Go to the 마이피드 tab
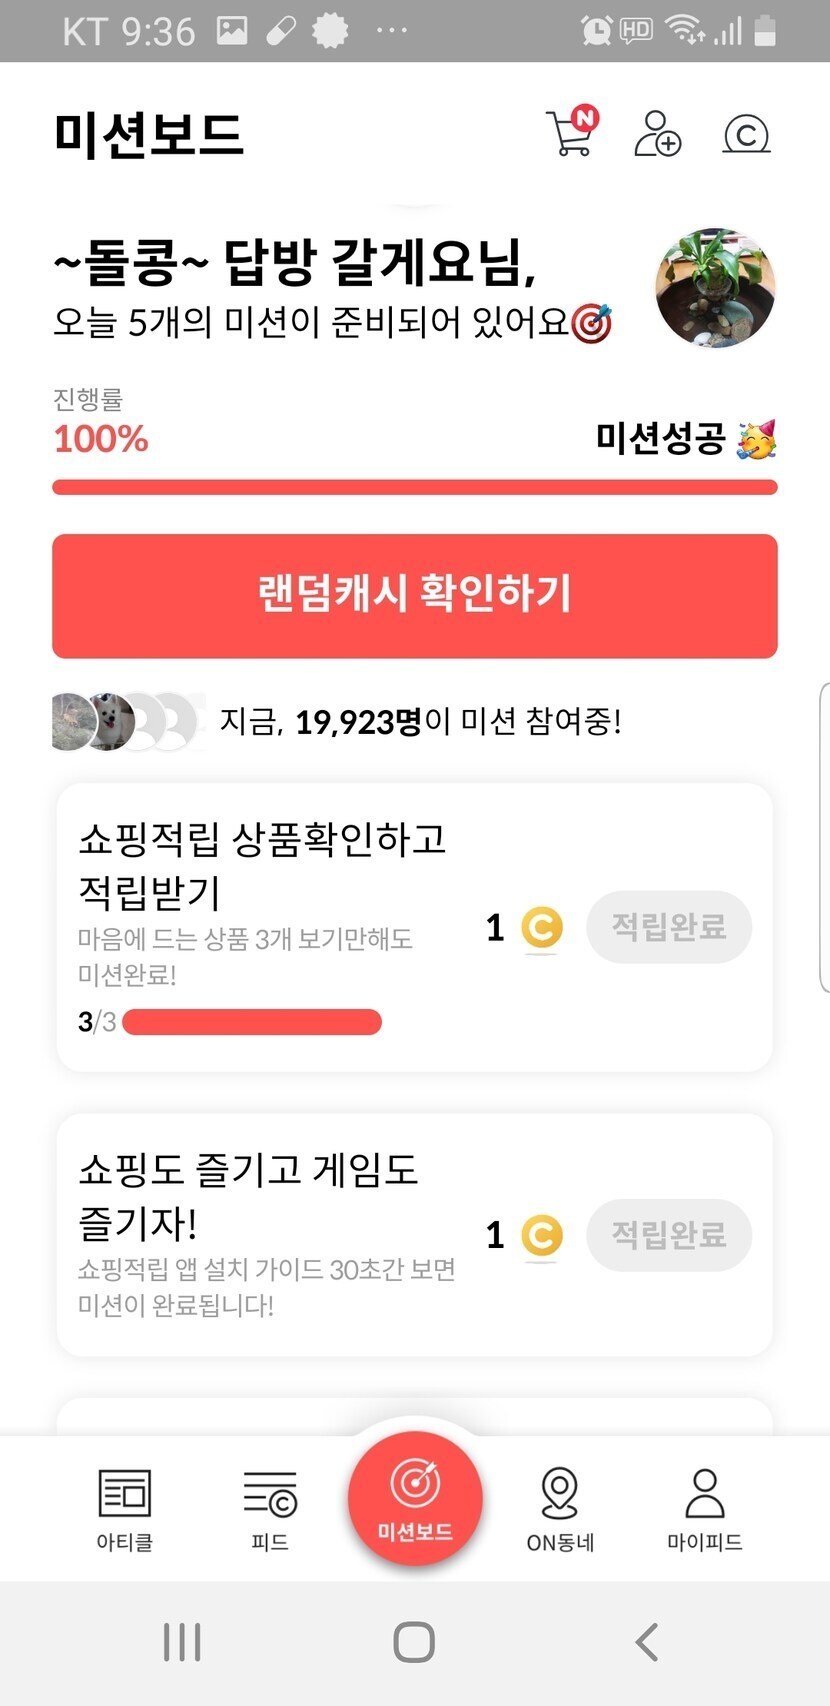This screenshot has height=1706, width=830. click(x=705, y=1509)
